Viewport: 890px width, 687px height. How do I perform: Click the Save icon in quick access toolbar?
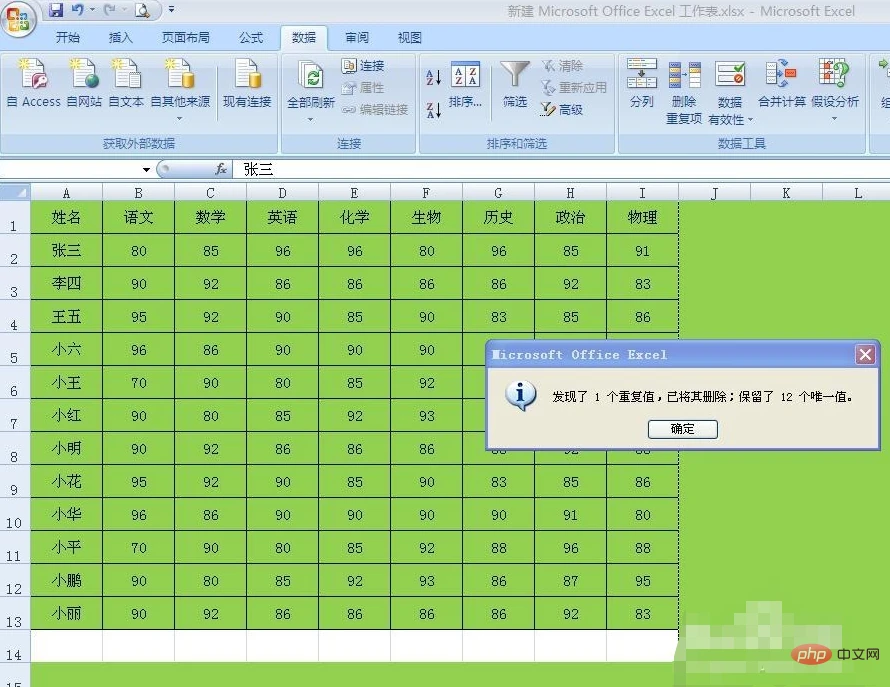tap(56, 11)
